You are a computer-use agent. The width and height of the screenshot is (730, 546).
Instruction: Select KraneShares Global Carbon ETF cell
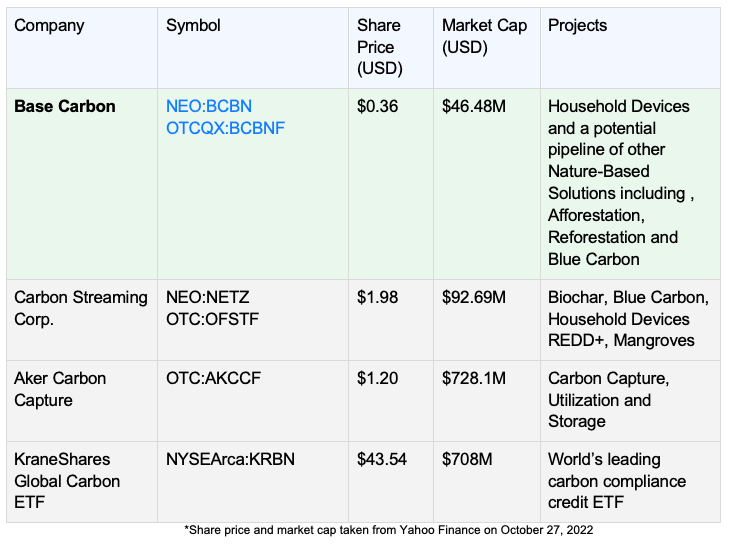(67, 481)
